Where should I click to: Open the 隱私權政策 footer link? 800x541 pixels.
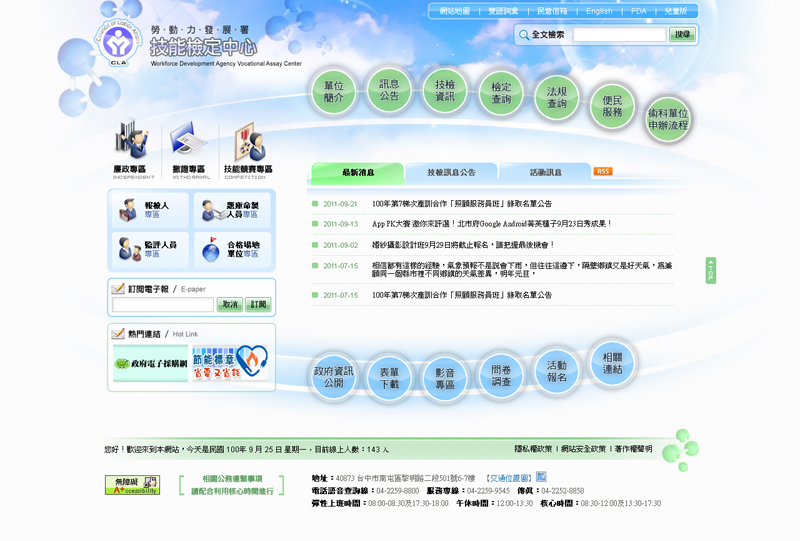coord(534,449)
